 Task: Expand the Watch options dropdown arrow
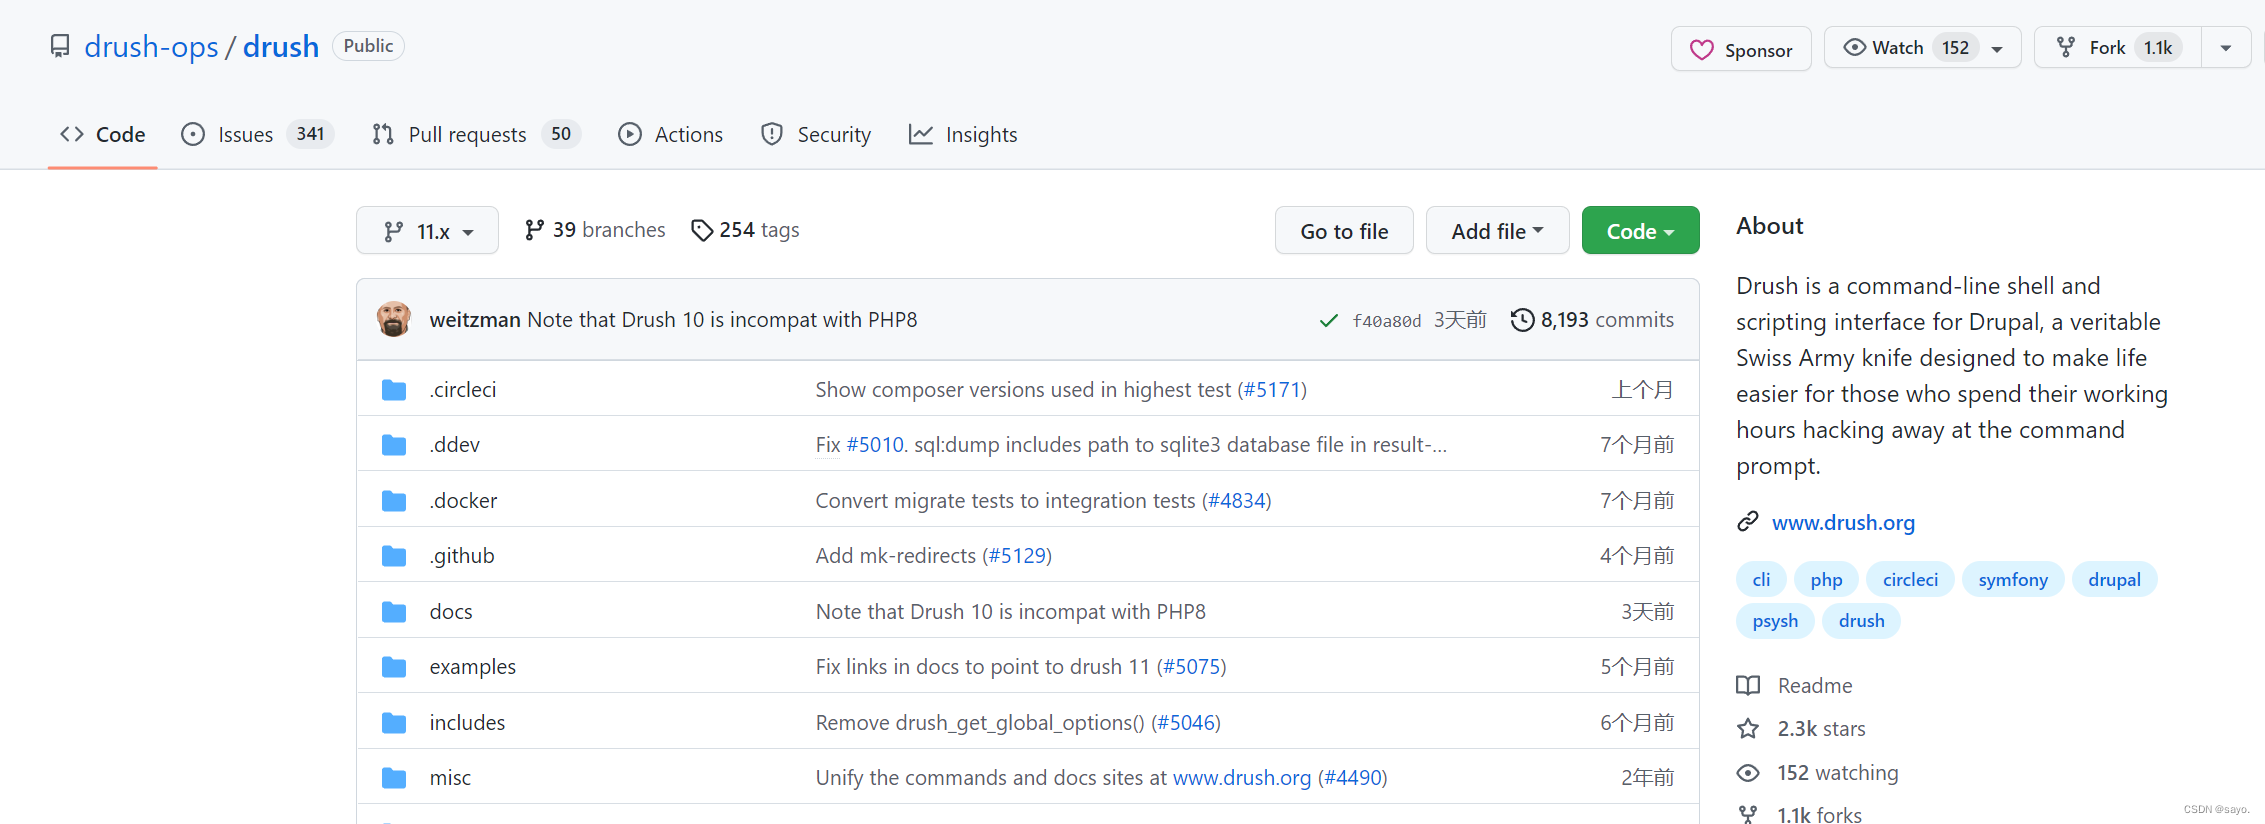[x=1997, y=49]
